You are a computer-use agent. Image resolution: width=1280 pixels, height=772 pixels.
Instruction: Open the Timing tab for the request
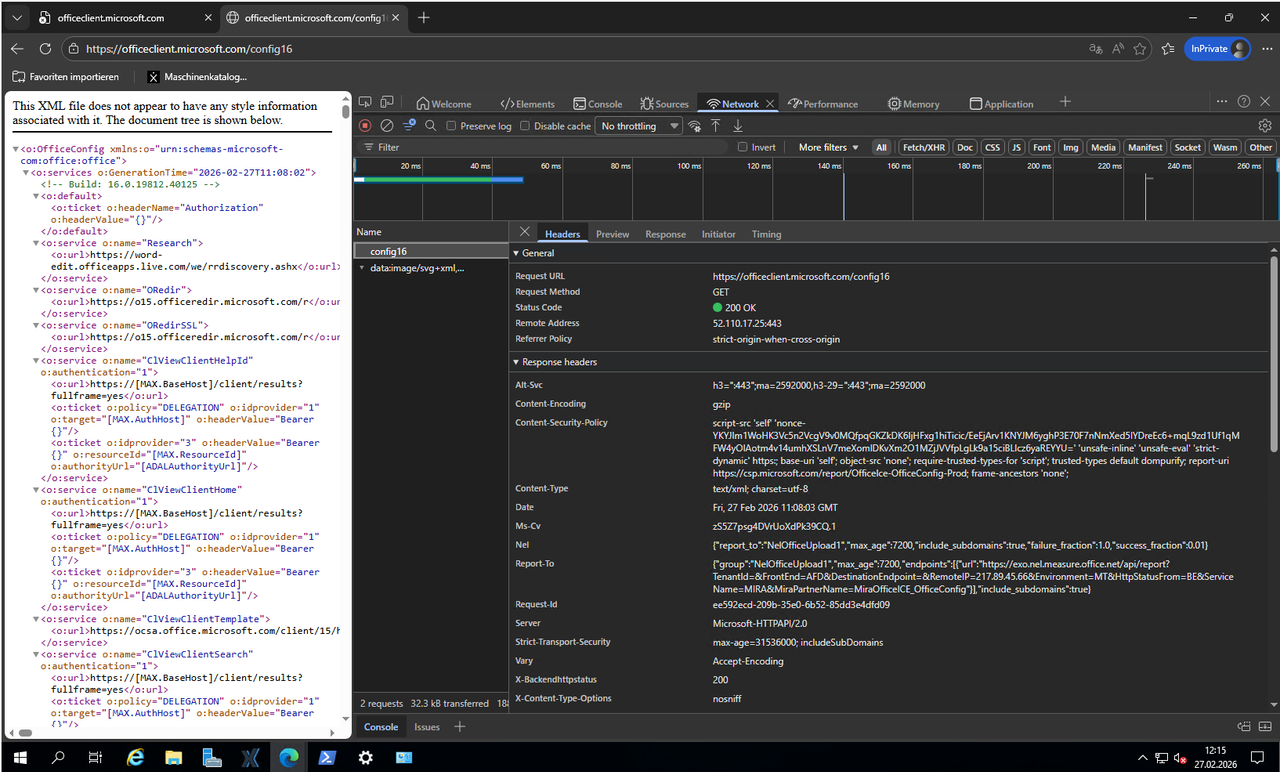[766, 234]
